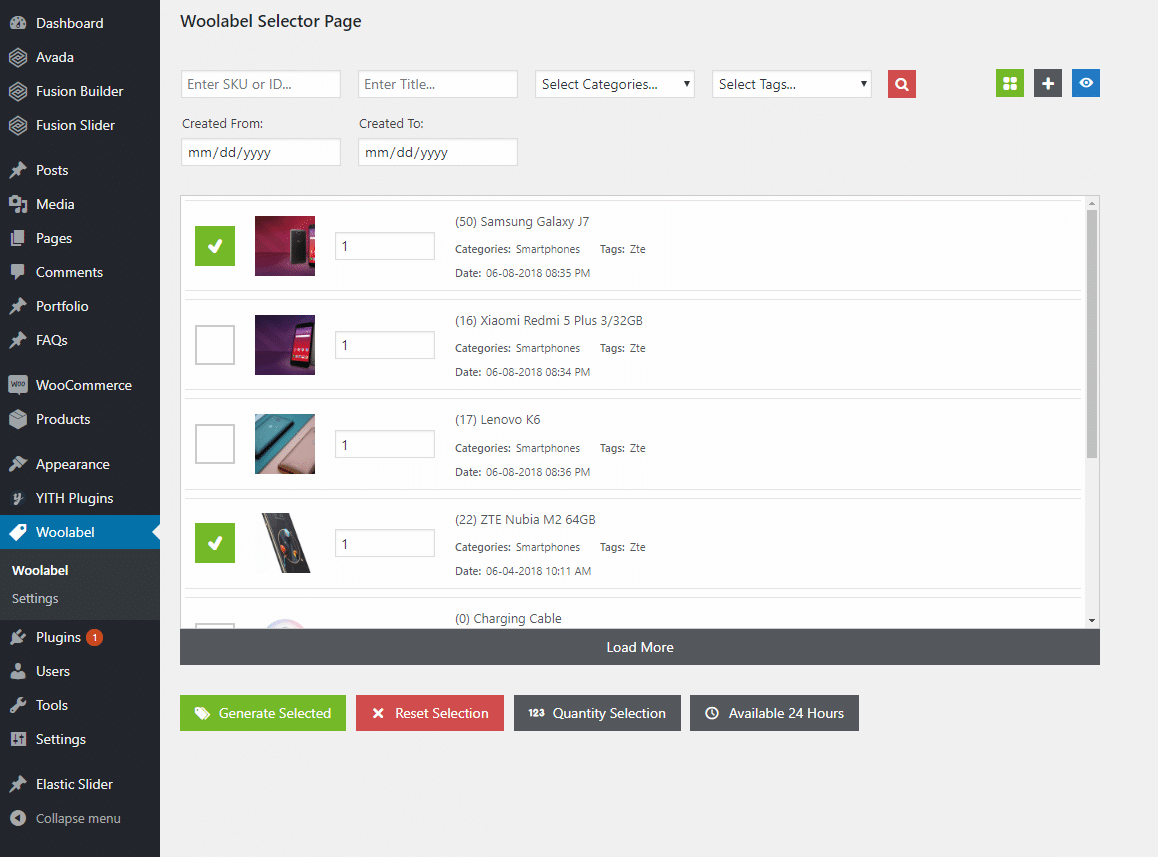This screenshot has height=857, width=1158.
Task: Open the Select Tags dropdown
Action: point(792,84)
